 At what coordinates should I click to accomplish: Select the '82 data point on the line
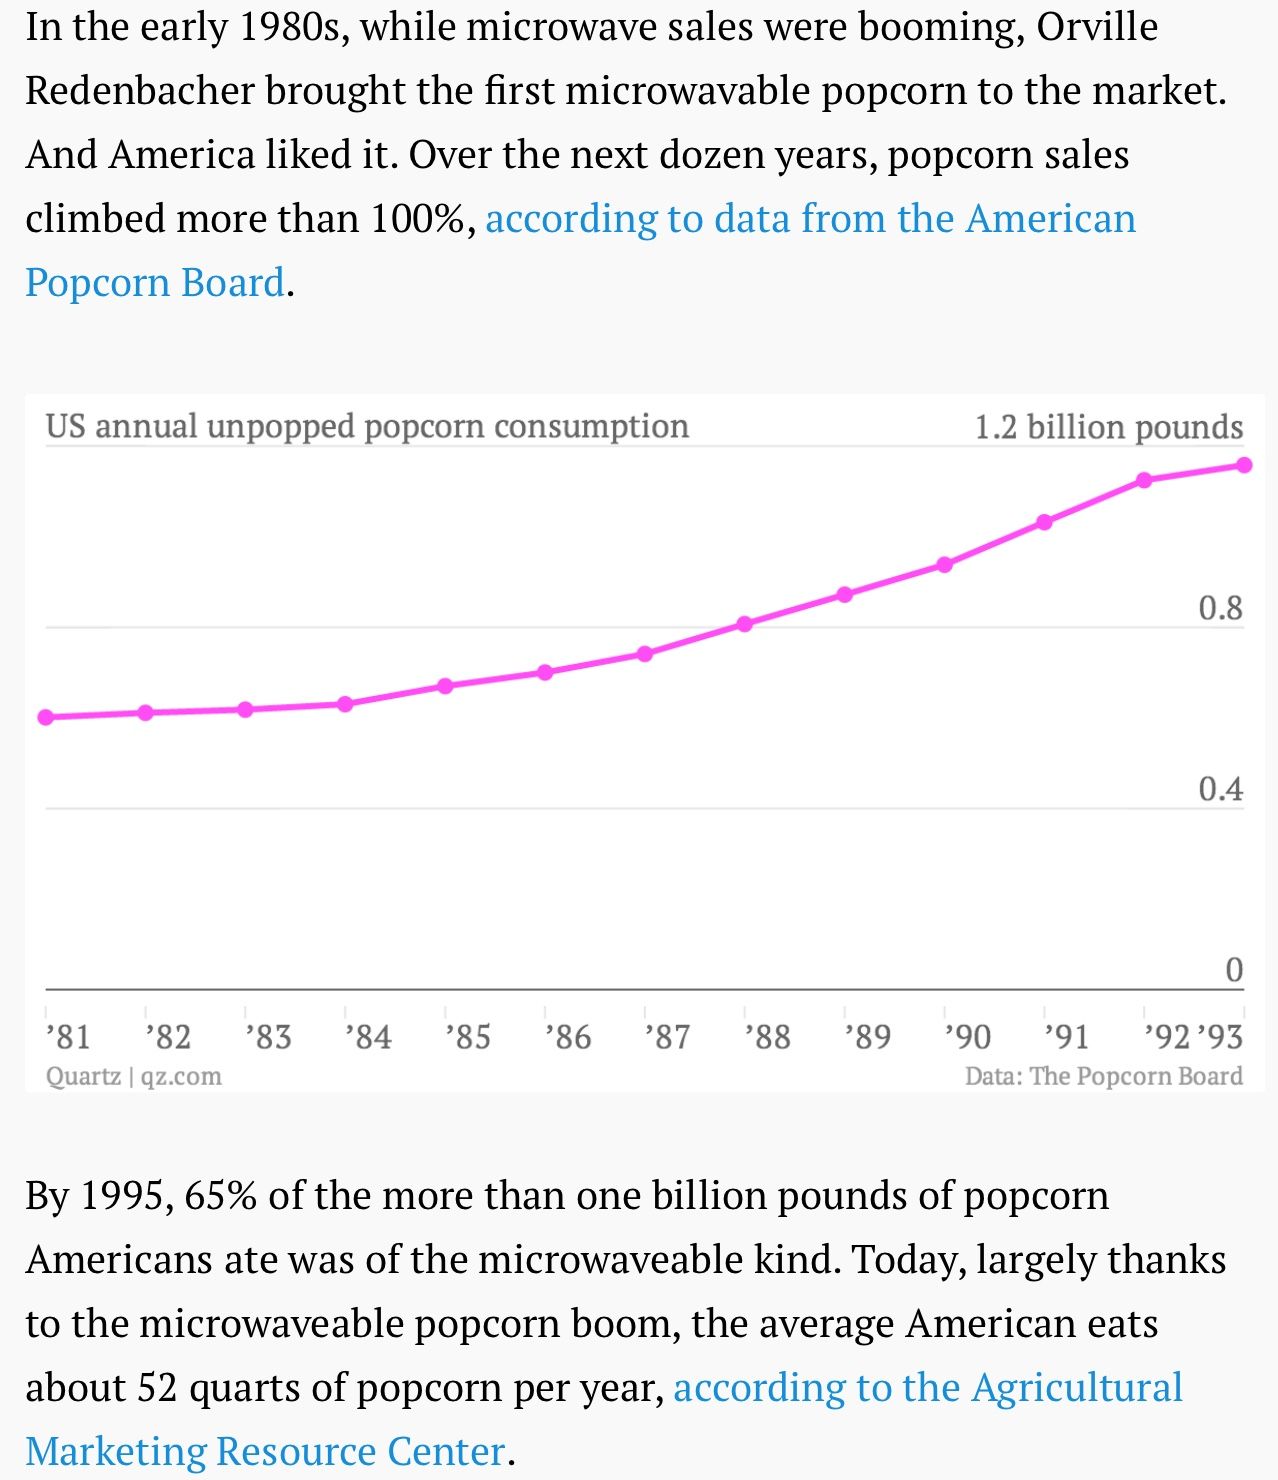point(145,713)
